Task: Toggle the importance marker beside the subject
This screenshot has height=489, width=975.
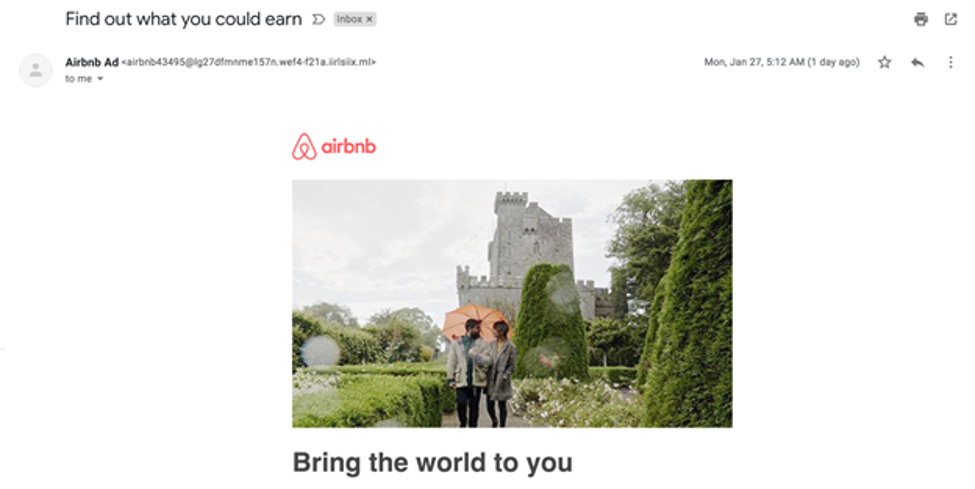Action: (318, 19)
